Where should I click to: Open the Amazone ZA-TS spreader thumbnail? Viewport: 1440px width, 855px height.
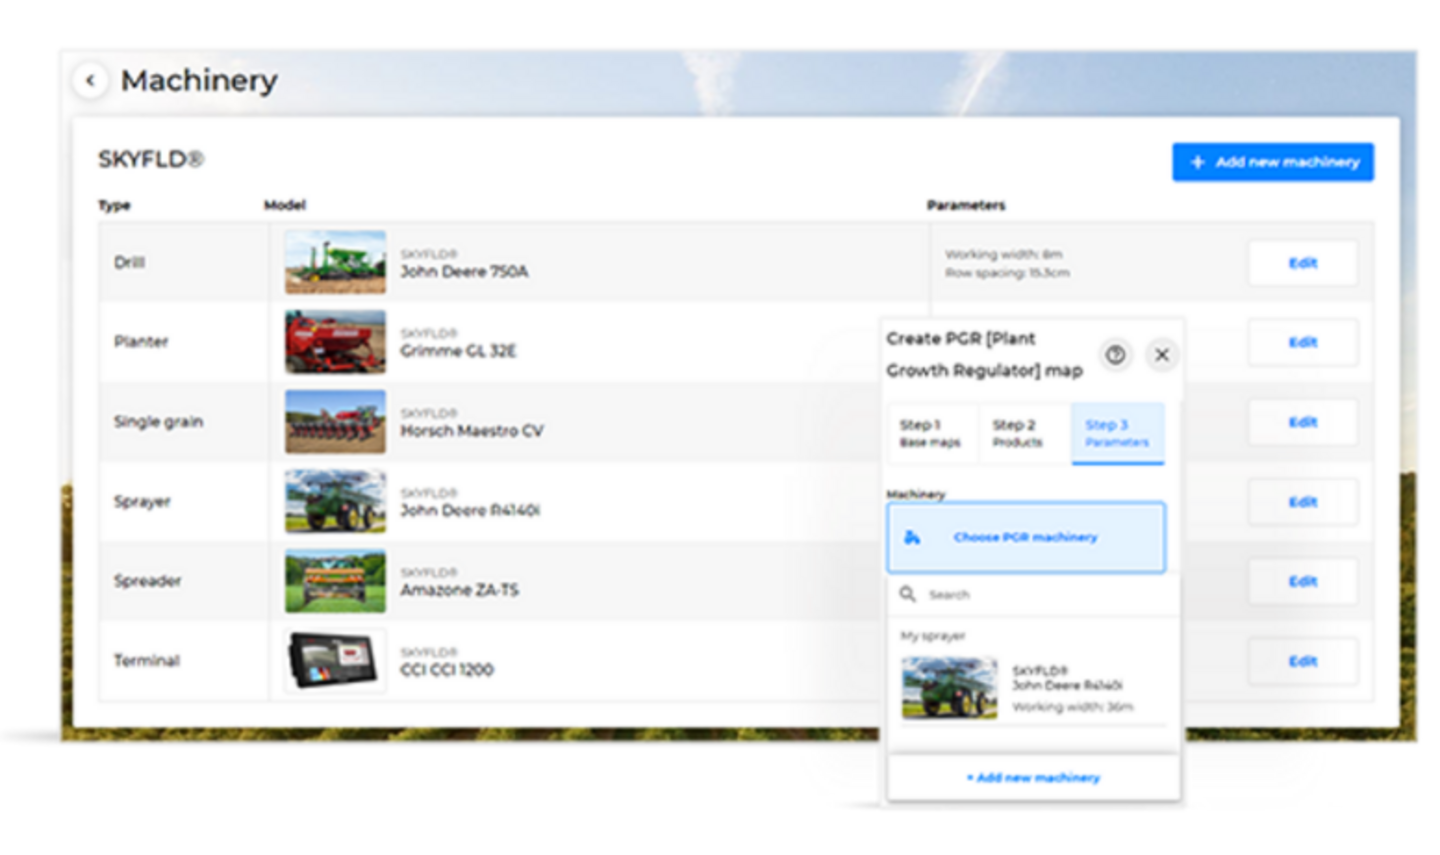335,581
